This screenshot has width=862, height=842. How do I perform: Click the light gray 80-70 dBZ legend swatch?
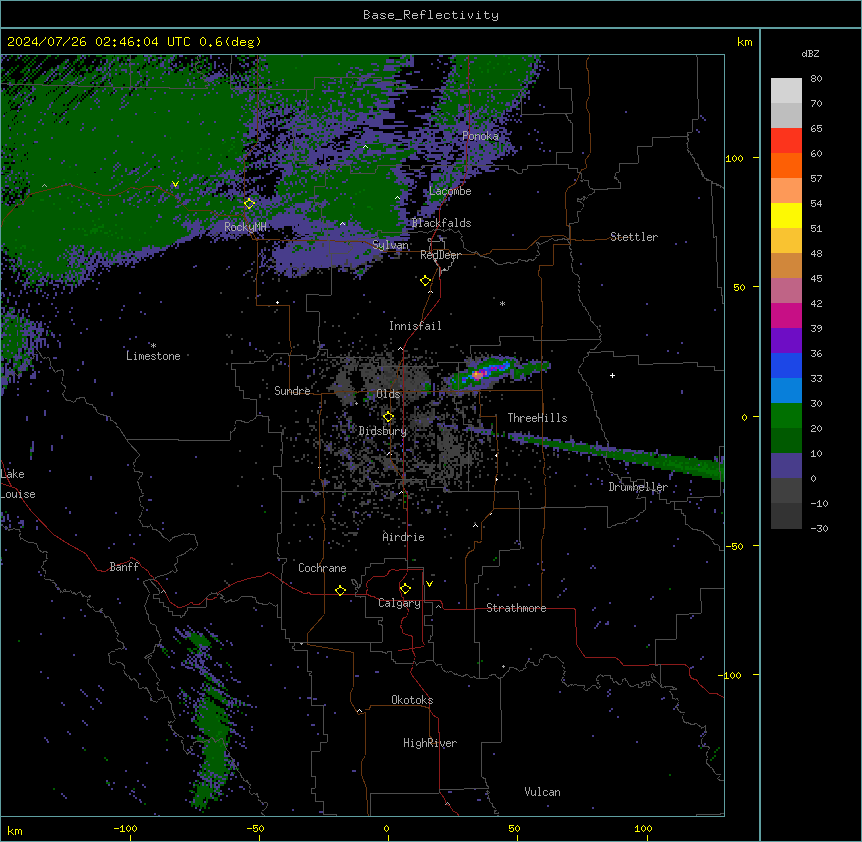coord(786,91)
